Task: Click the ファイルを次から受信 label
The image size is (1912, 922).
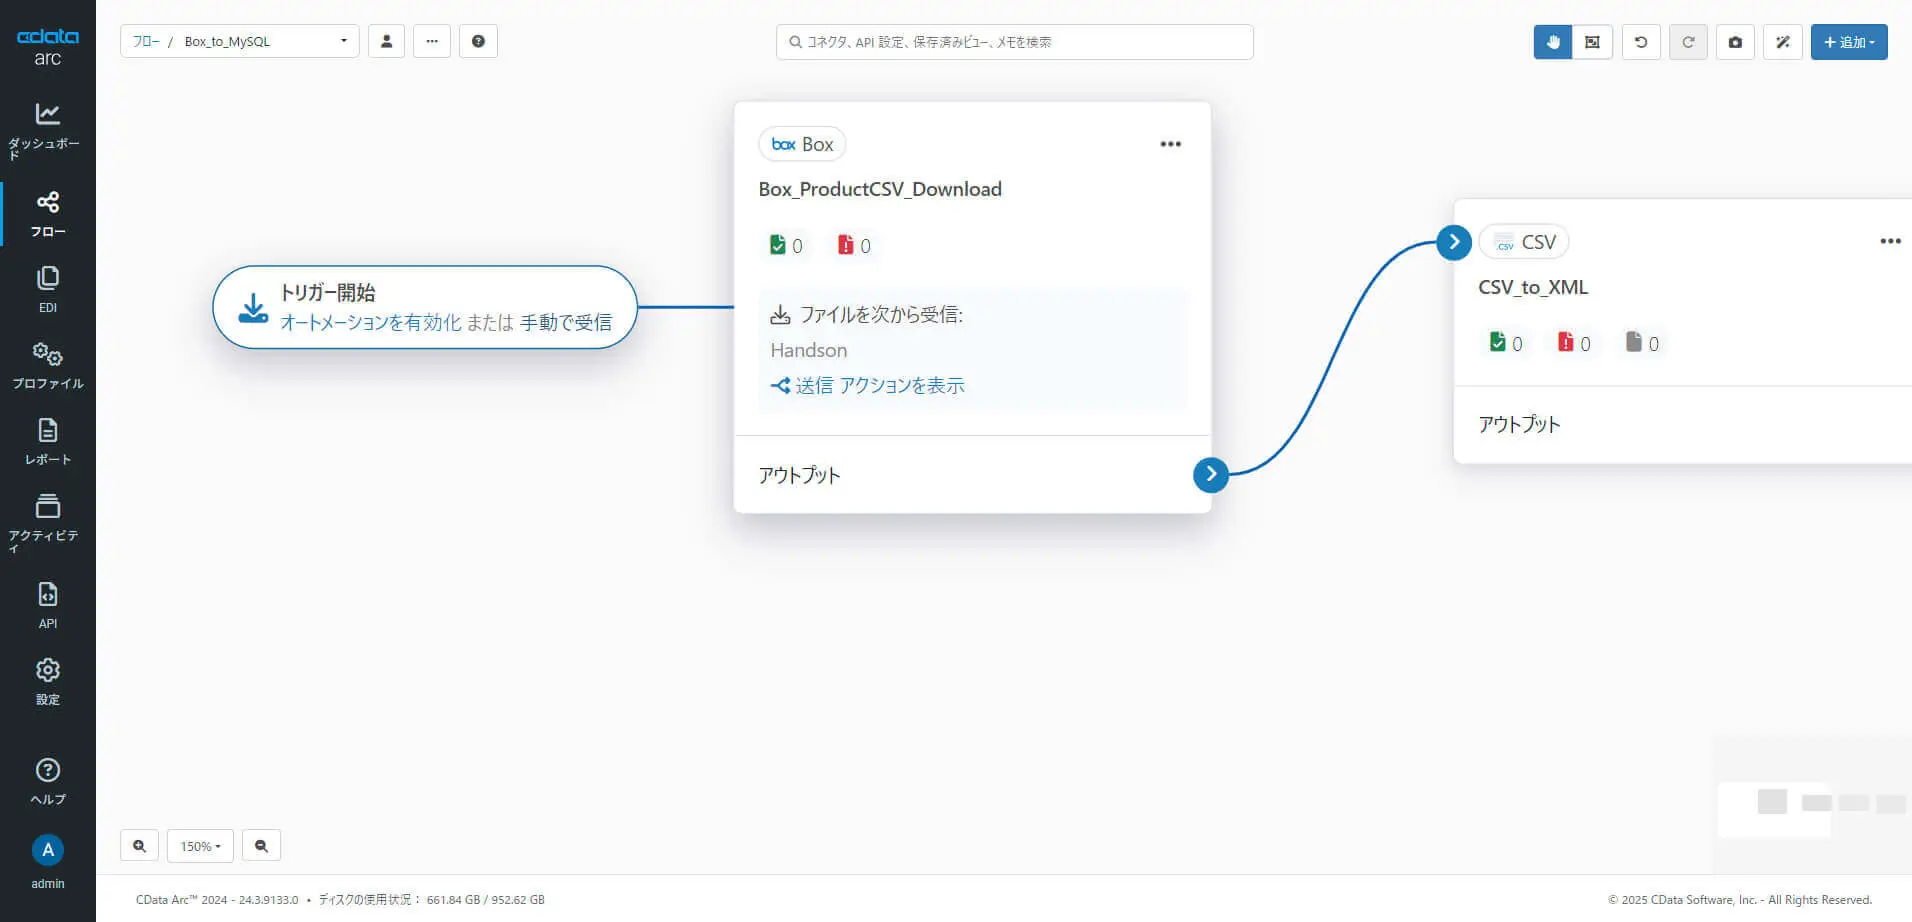Action: (881, 315)
